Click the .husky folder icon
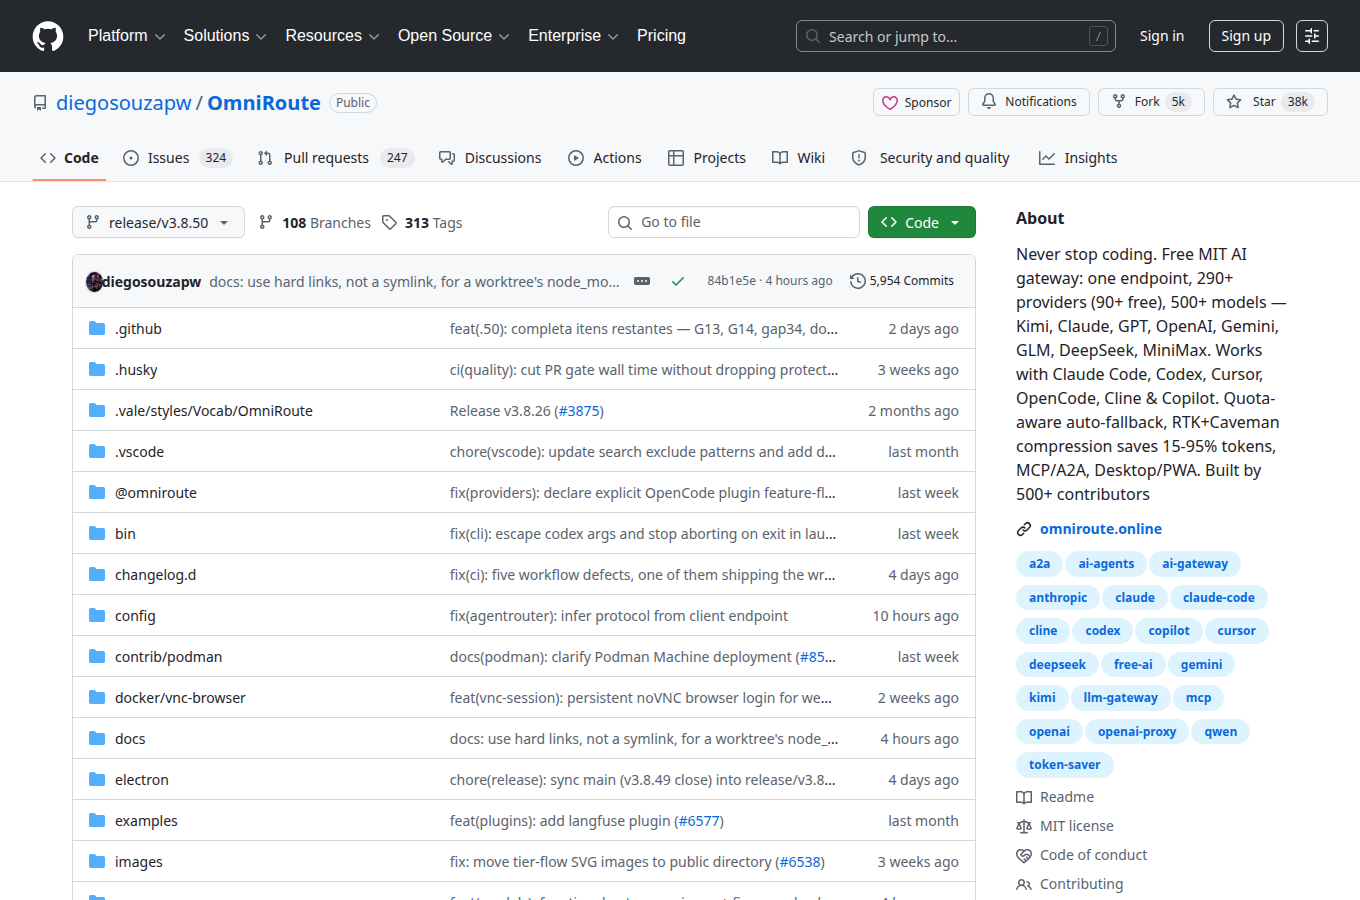This screenshot has height=900, width=1360. click(97, 369)
